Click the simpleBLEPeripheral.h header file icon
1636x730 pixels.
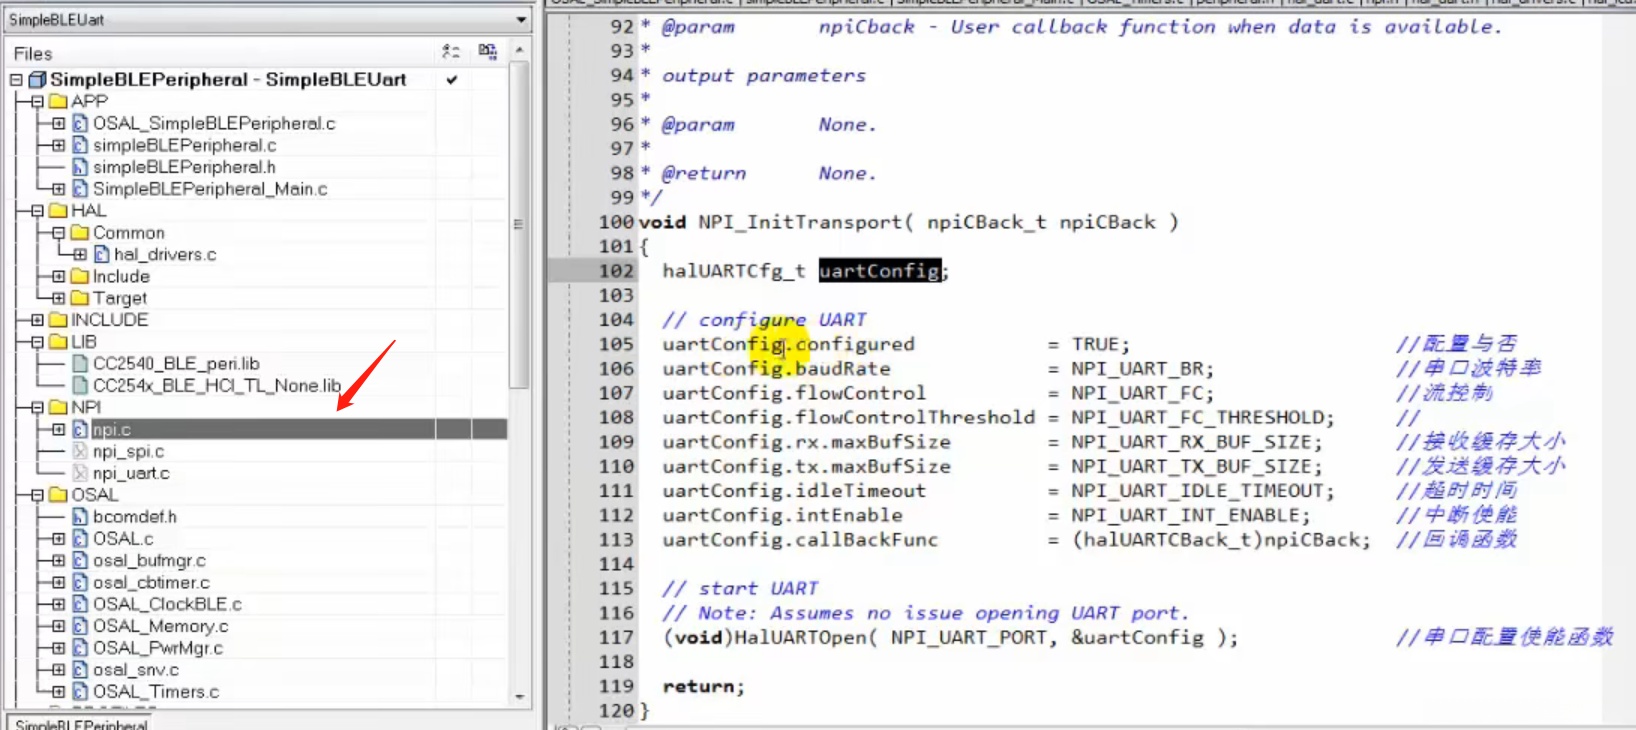click(80, 167)
